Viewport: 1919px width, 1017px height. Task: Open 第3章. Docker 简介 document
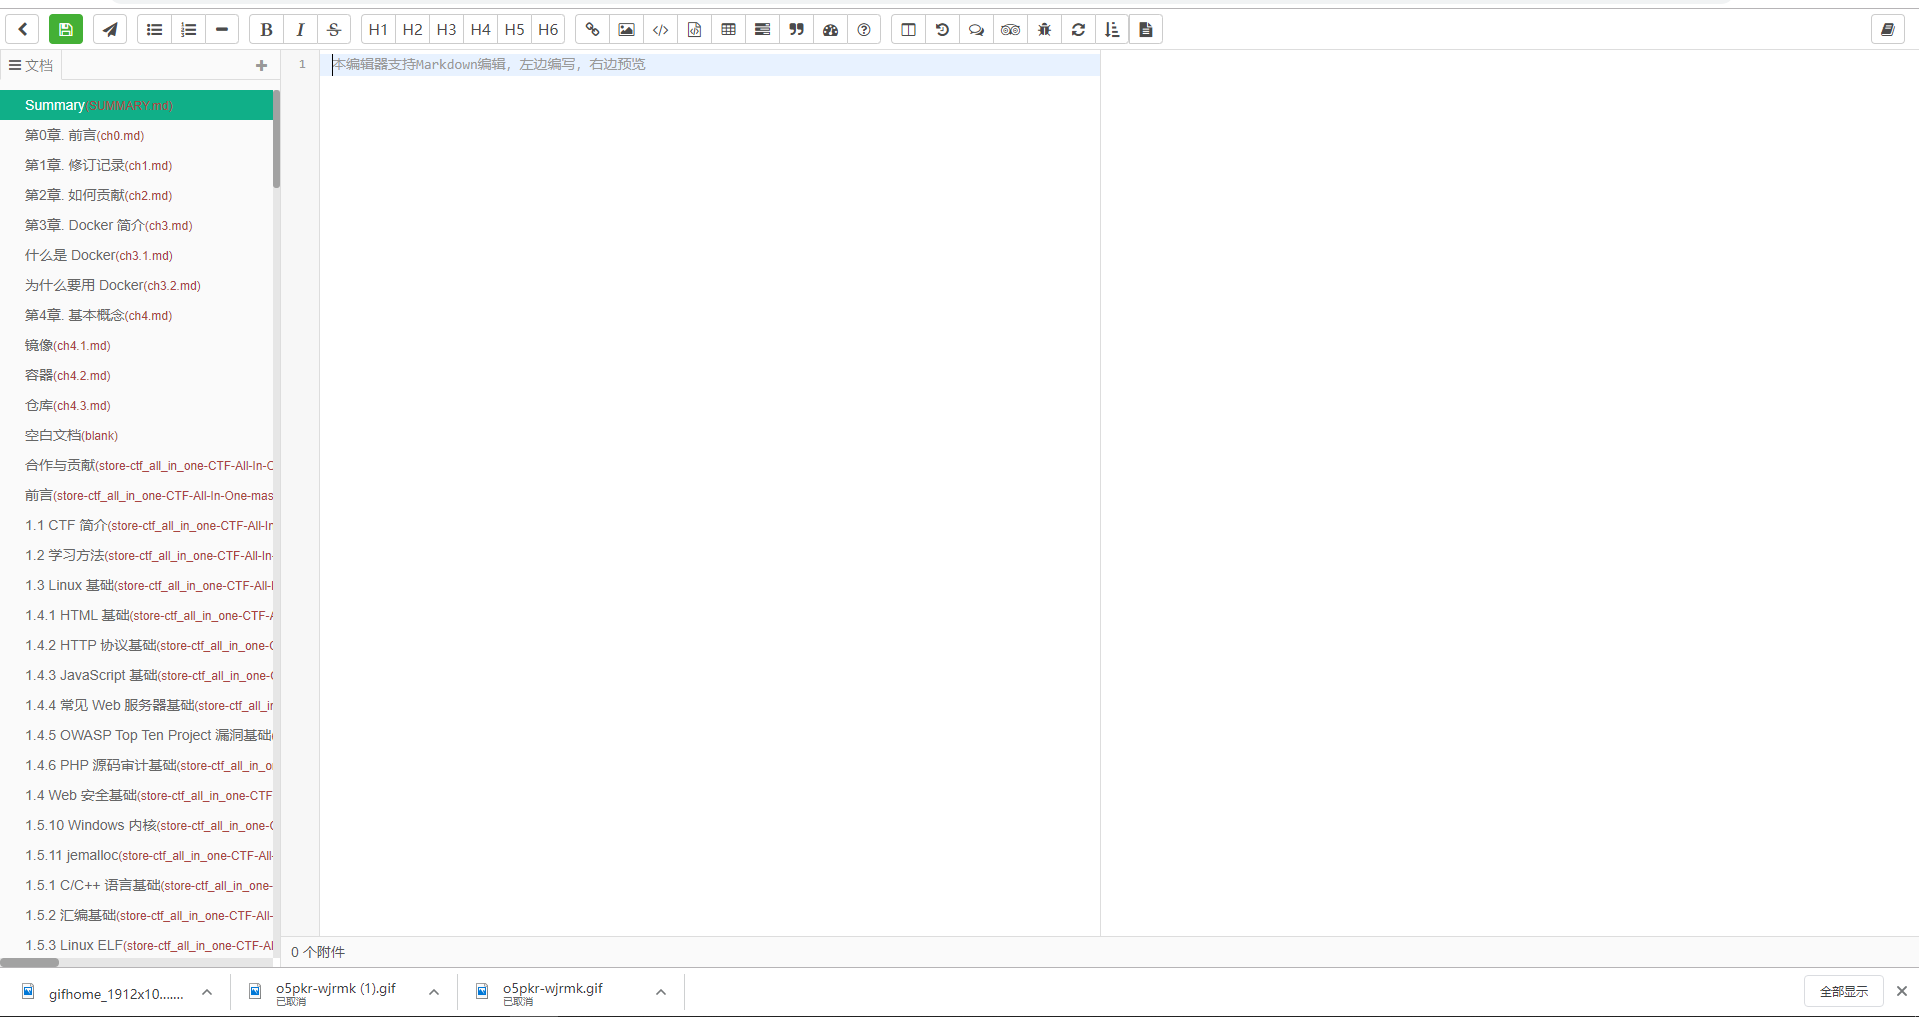point(136,225)
